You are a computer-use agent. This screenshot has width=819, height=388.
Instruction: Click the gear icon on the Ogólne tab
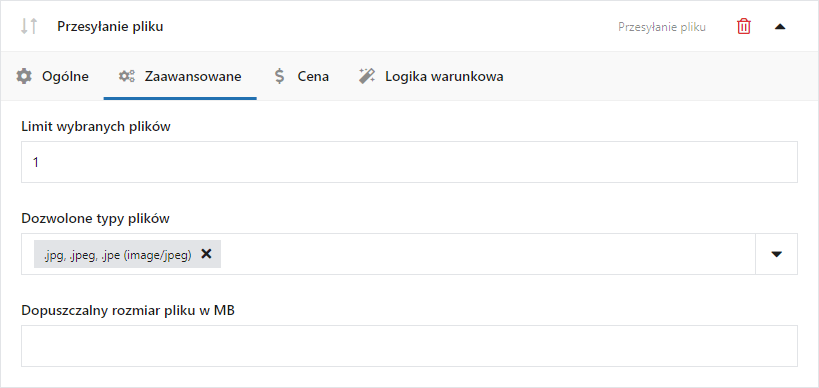click(24, 76)
